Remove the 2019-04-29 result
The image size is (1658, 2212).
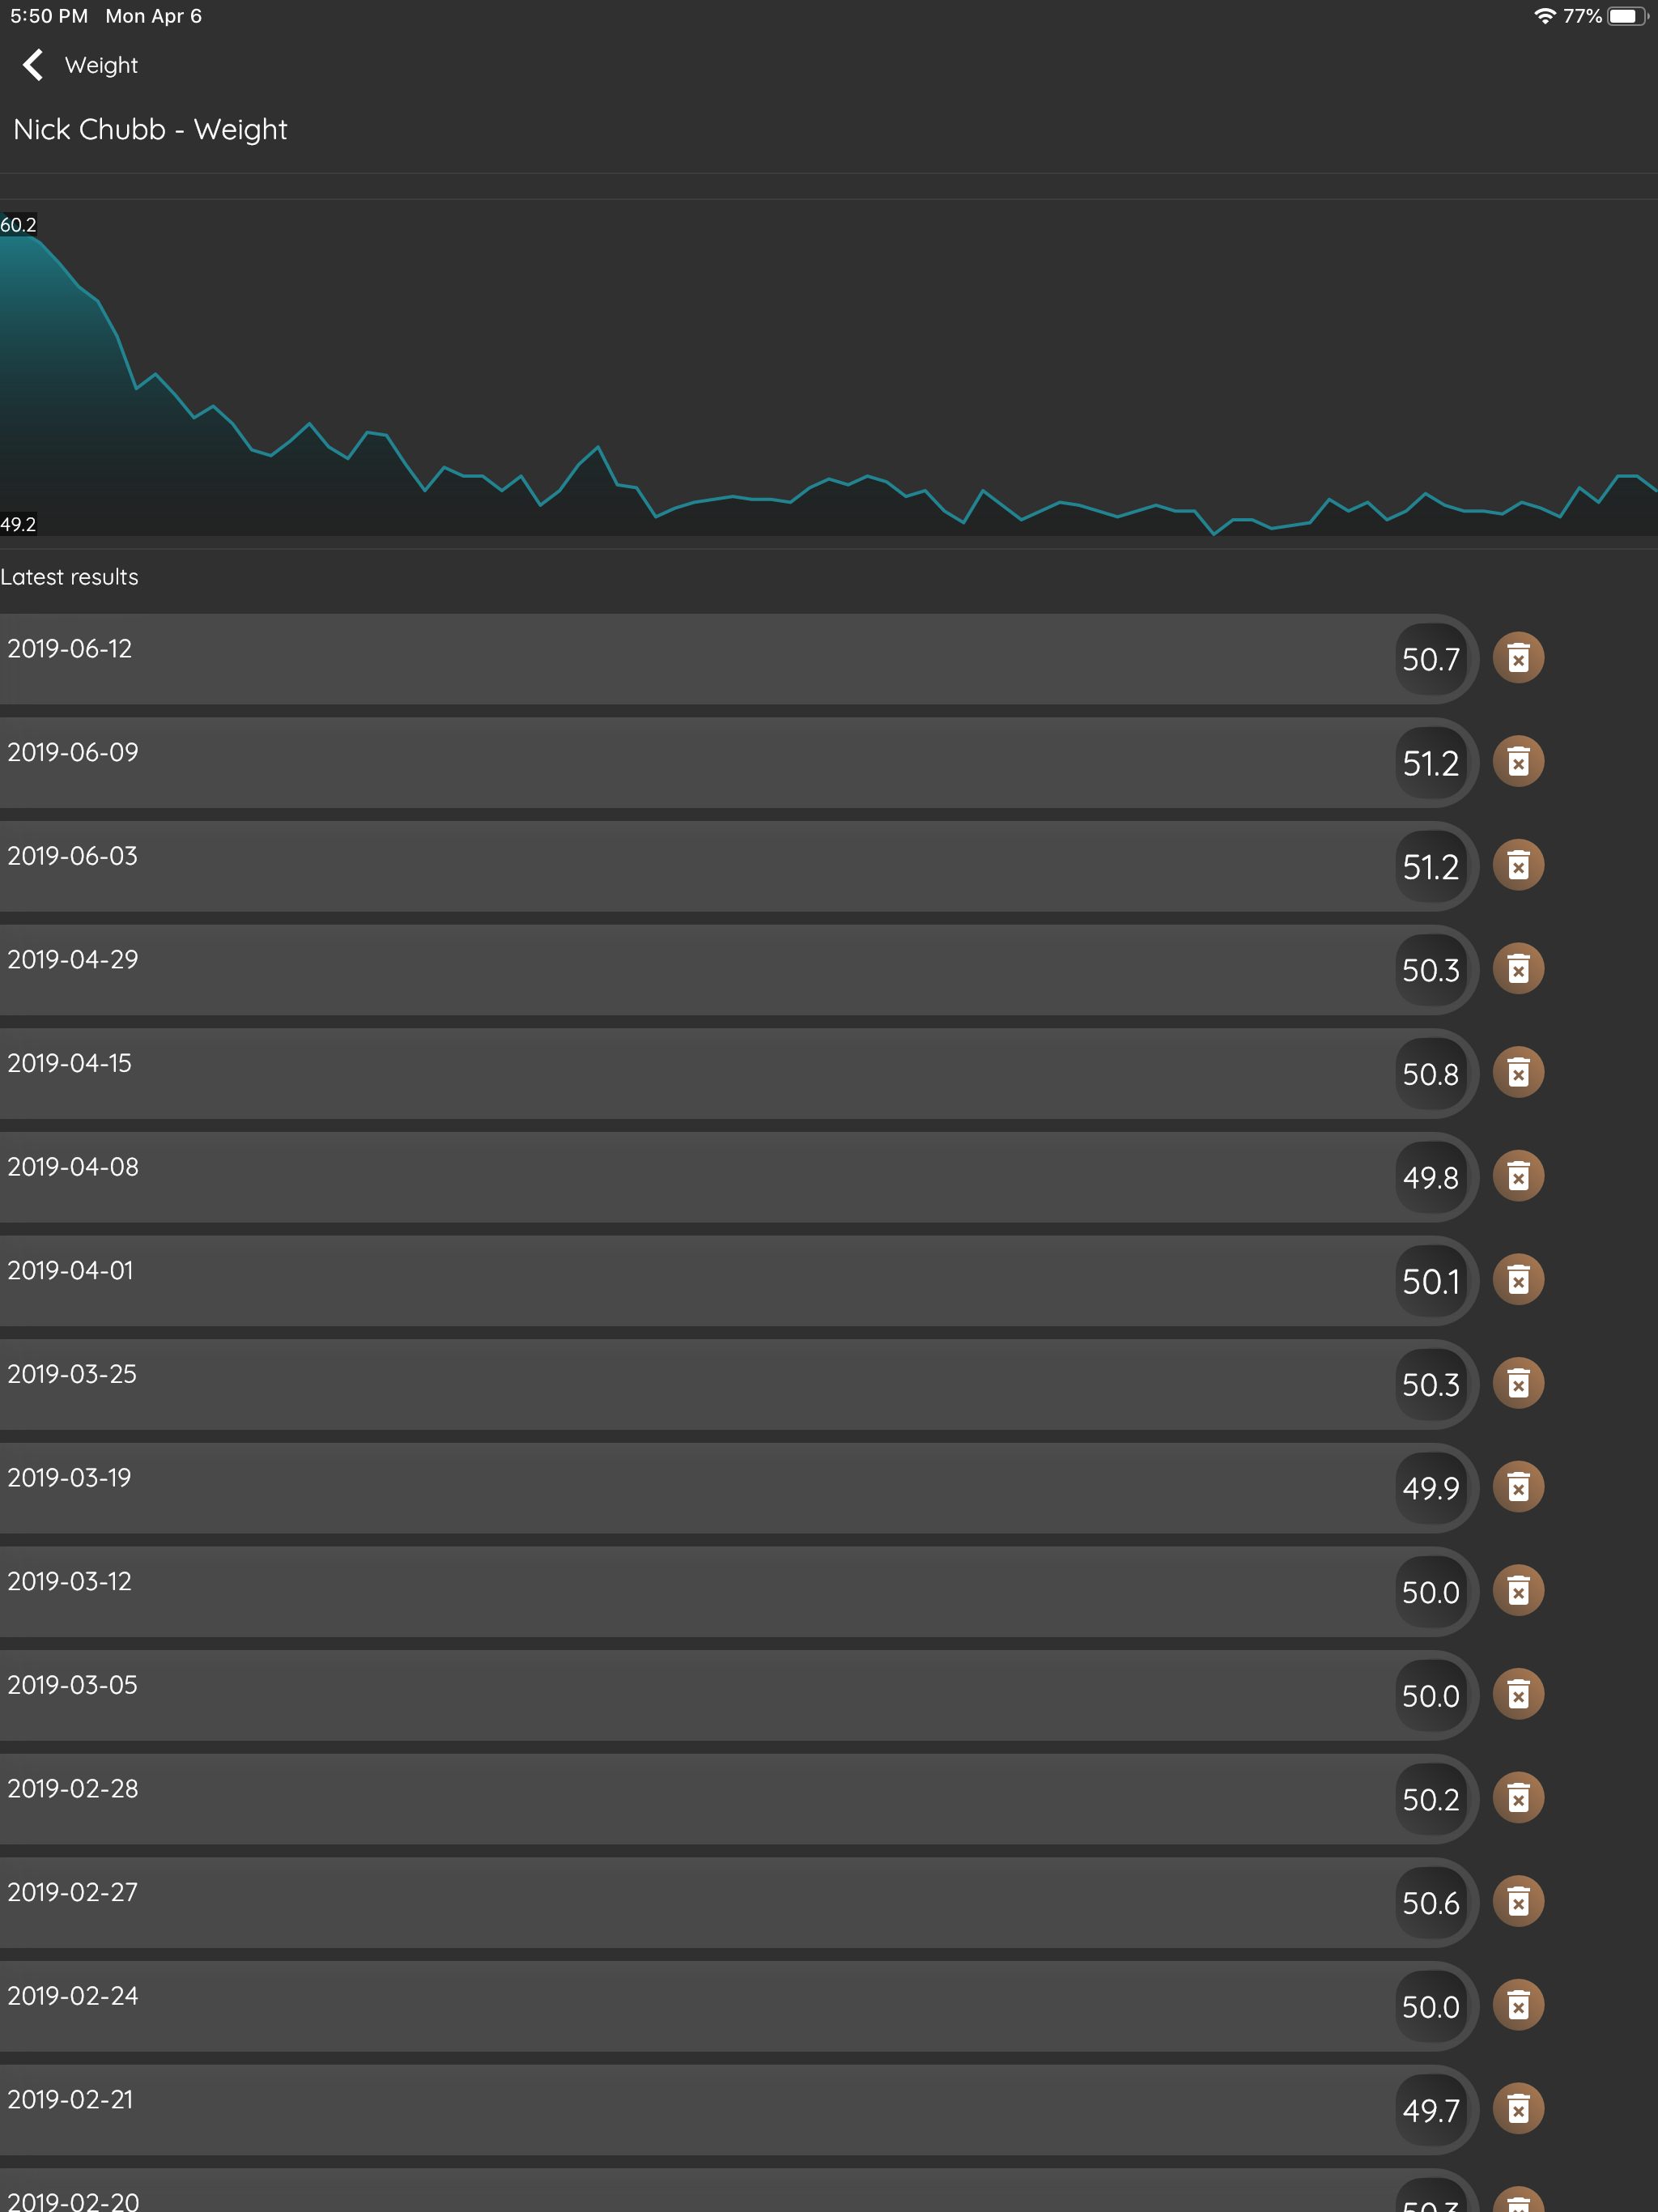pos(1517,969)
